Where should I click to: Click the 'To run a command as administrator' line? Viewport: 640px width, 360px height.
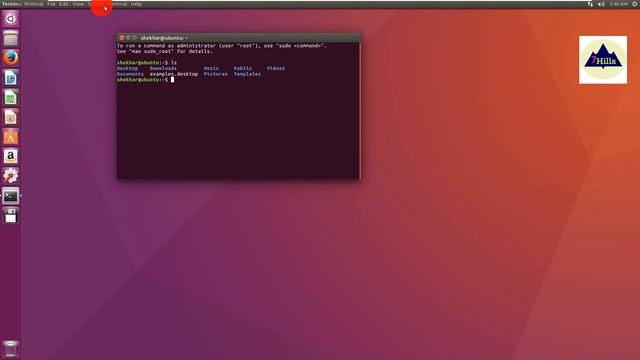pos(222,46)
